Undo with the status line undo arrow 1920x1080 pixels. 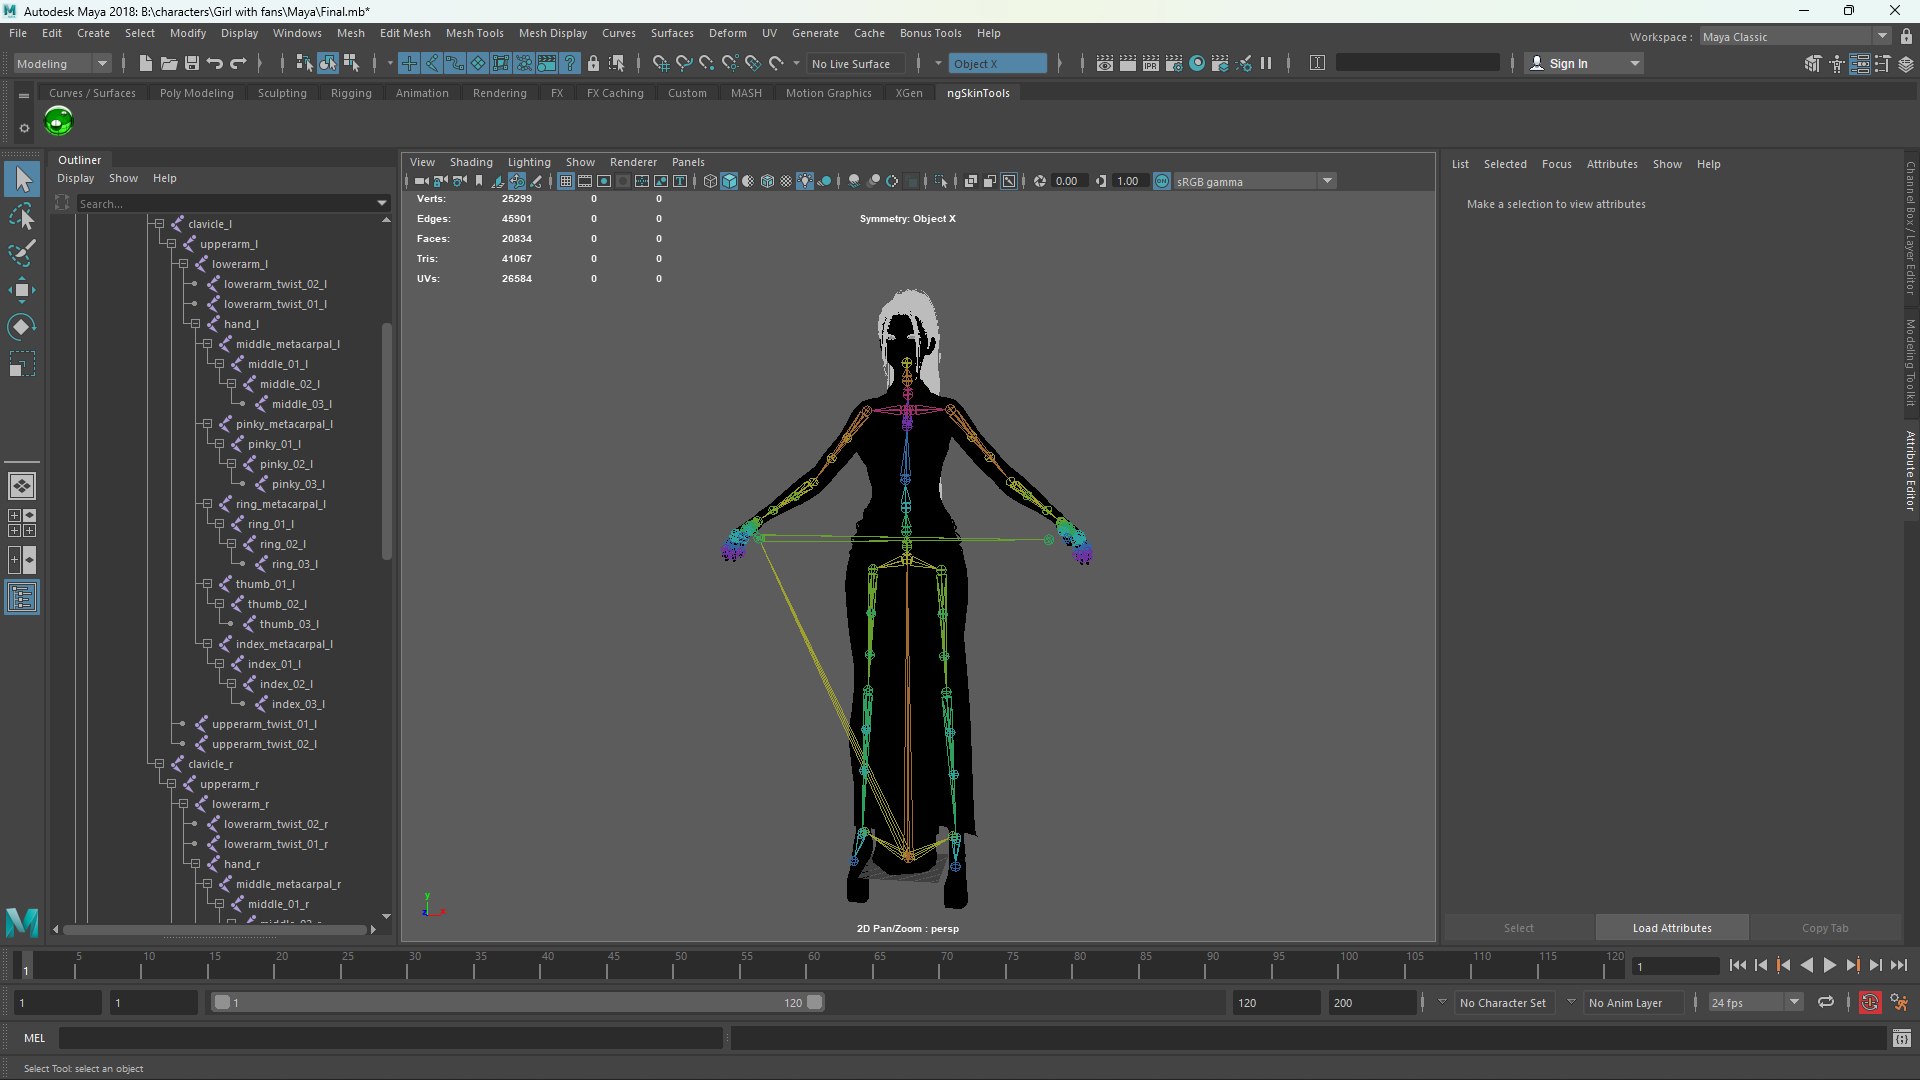click(x=215, y=63)
